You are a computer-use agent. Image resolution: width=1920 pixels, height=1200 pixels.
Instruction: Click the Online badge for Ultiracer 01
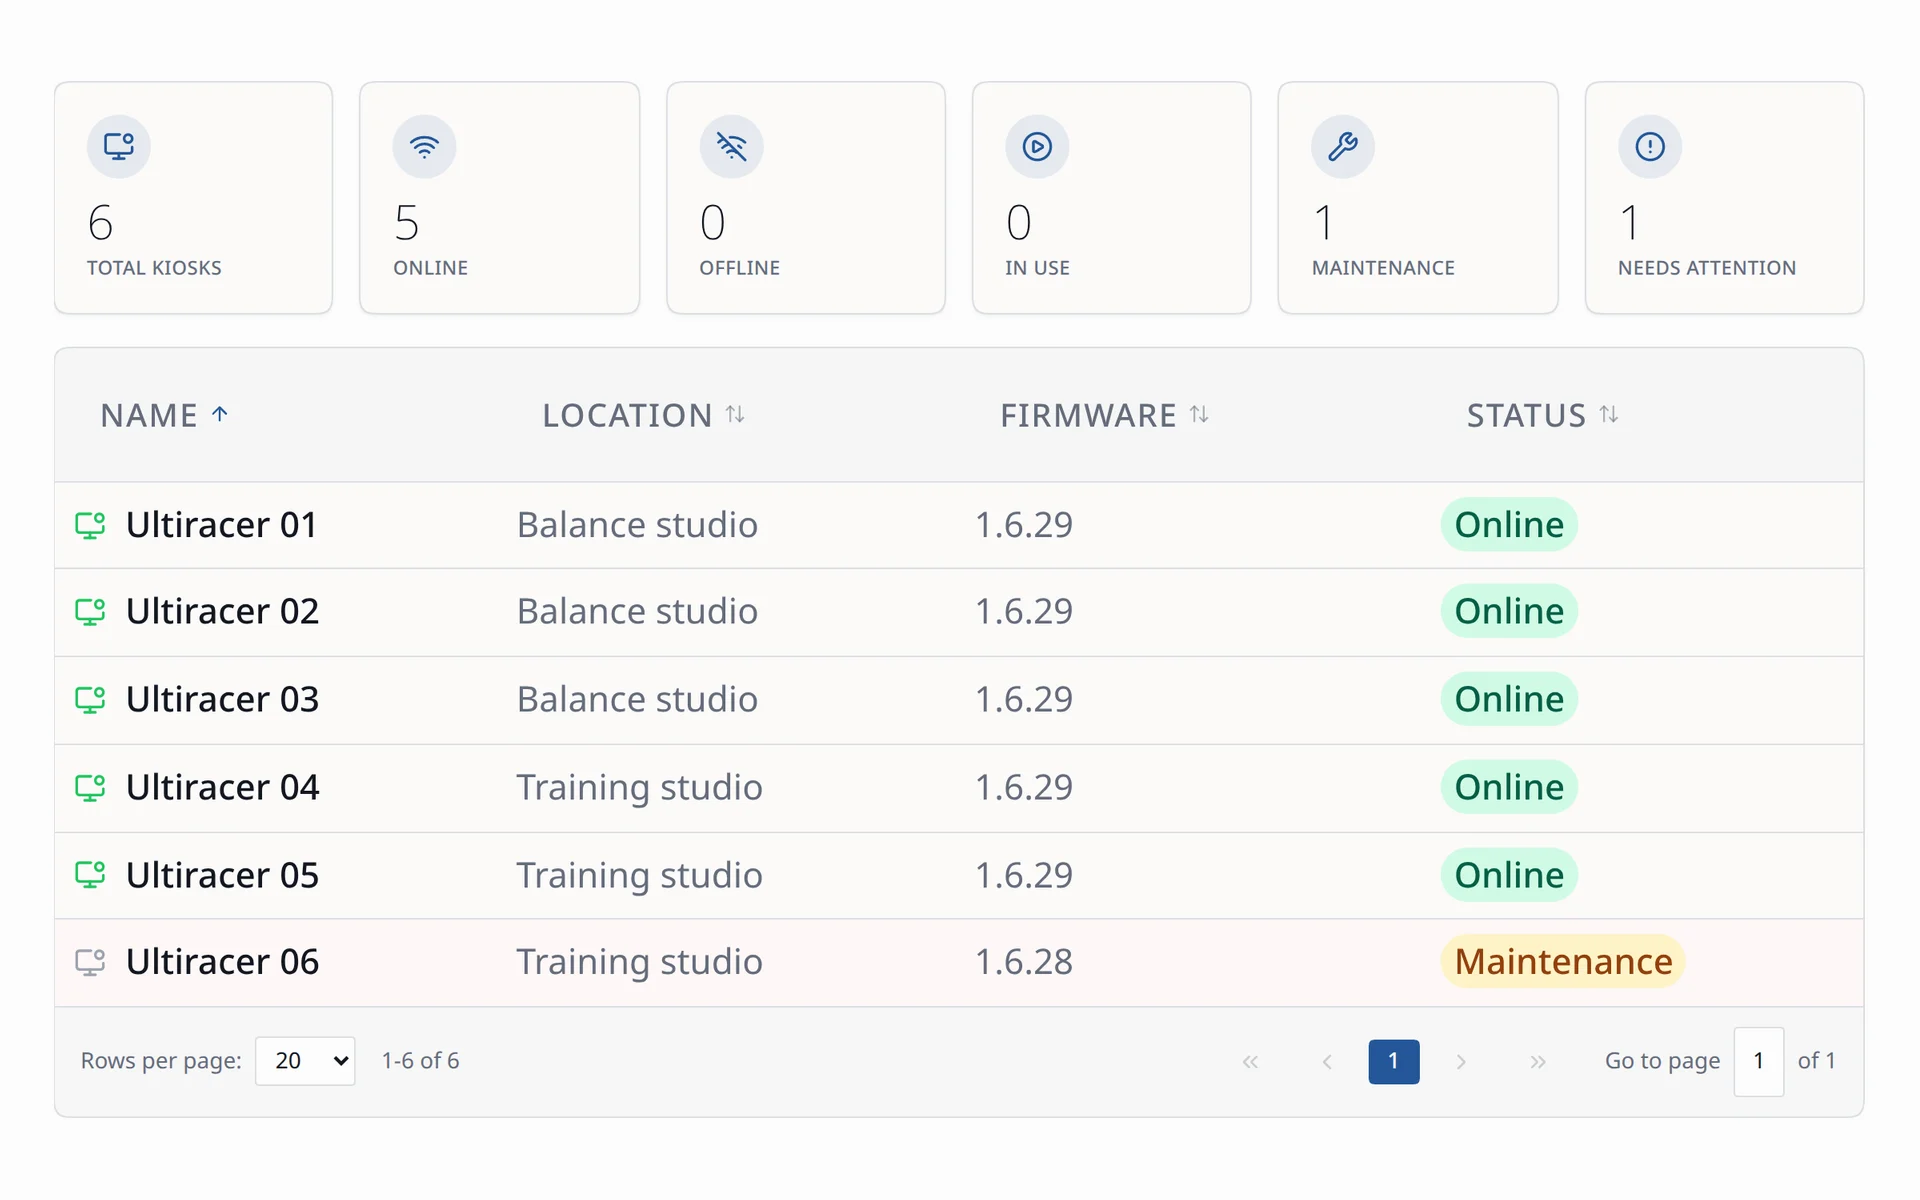coord(1509,525)
